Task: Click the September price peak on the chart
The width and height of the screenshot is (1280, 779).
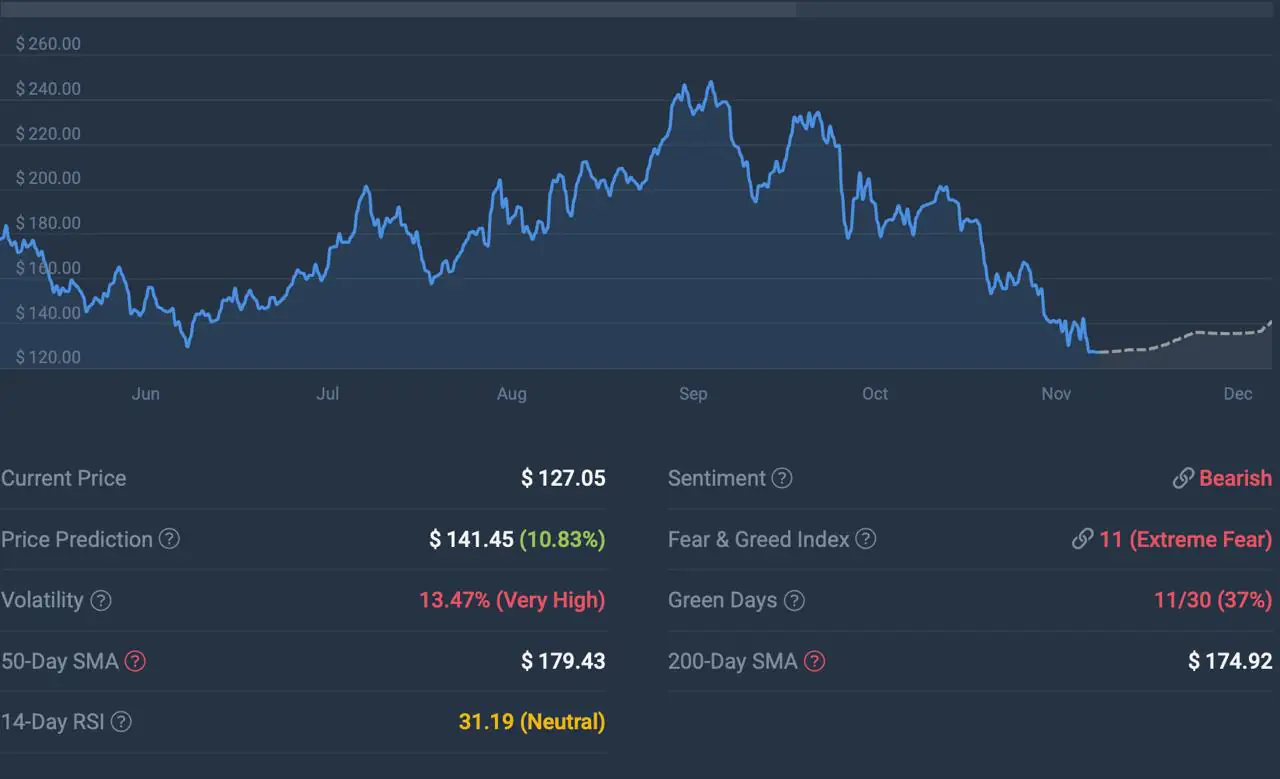Action: [x=710, y=84]
